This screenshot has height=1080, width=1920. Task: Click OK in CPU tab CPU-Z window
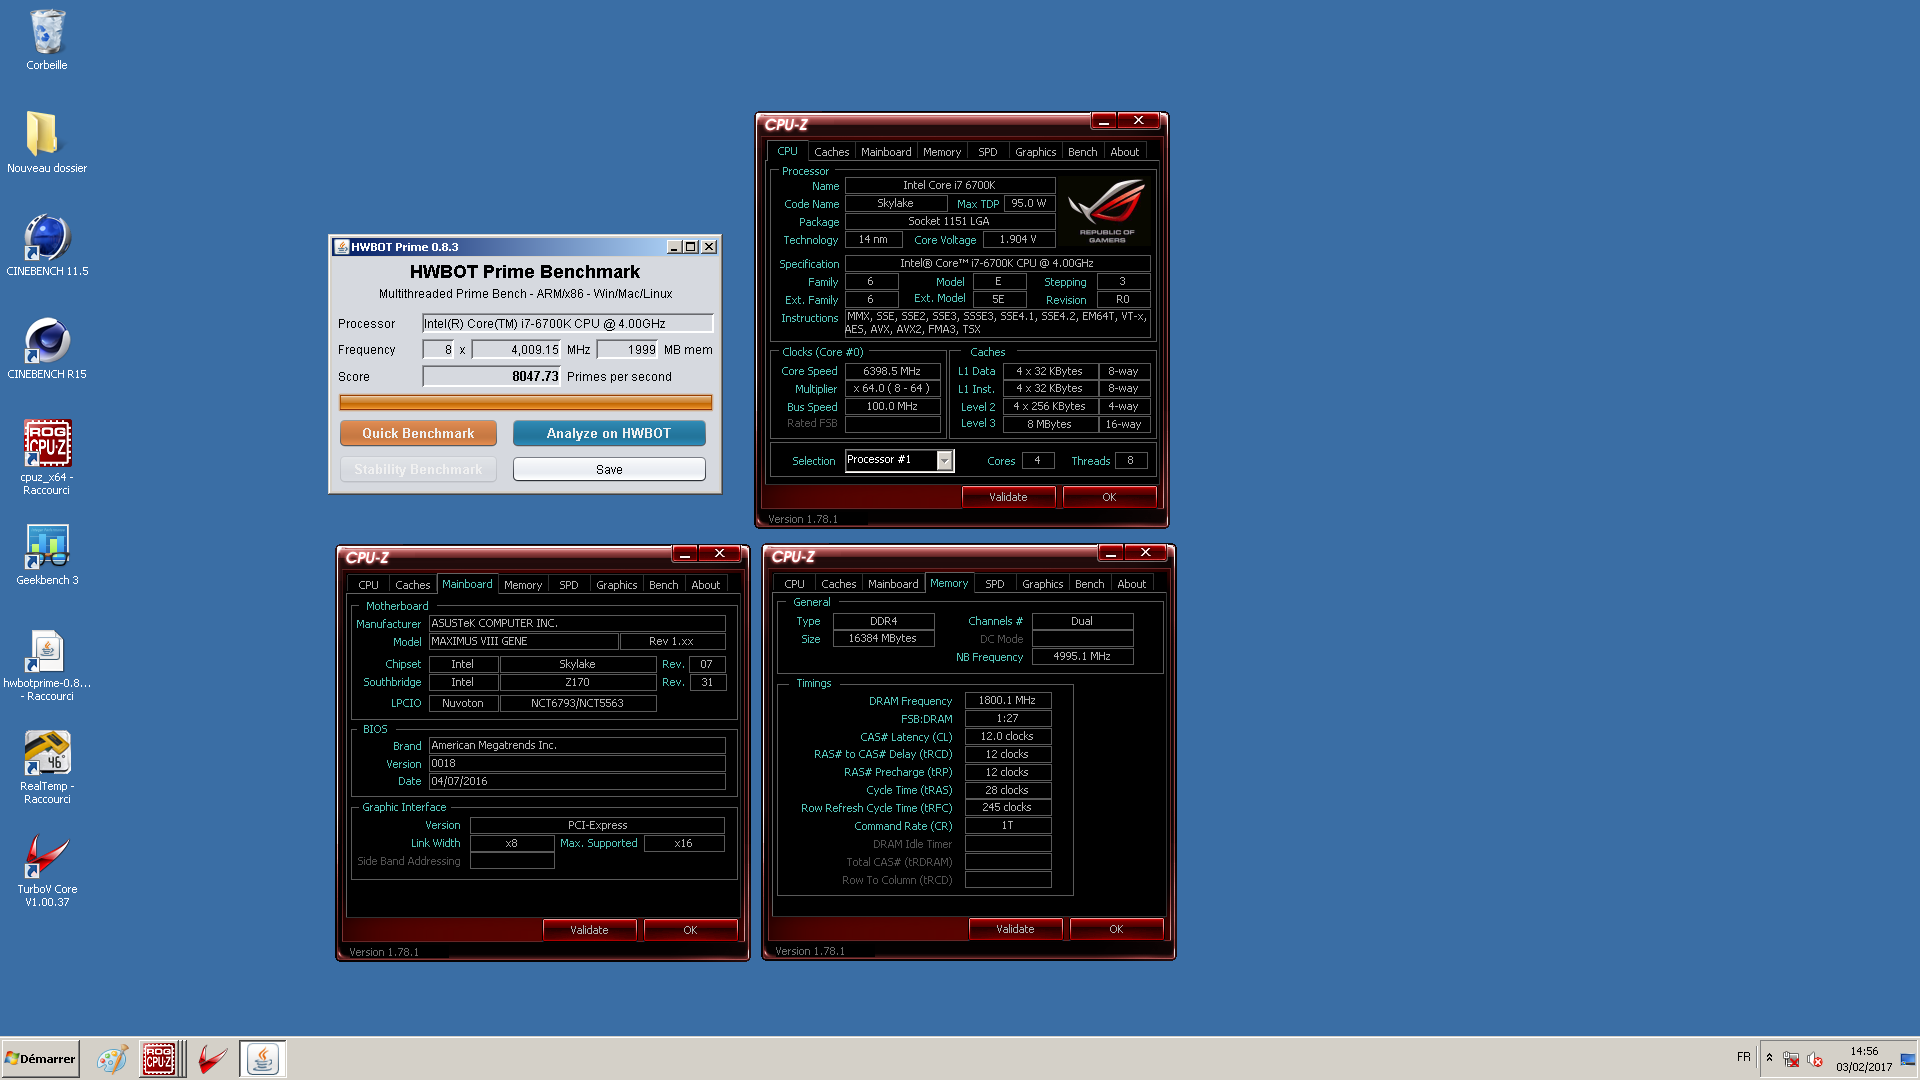click(x=1109, y=497)
